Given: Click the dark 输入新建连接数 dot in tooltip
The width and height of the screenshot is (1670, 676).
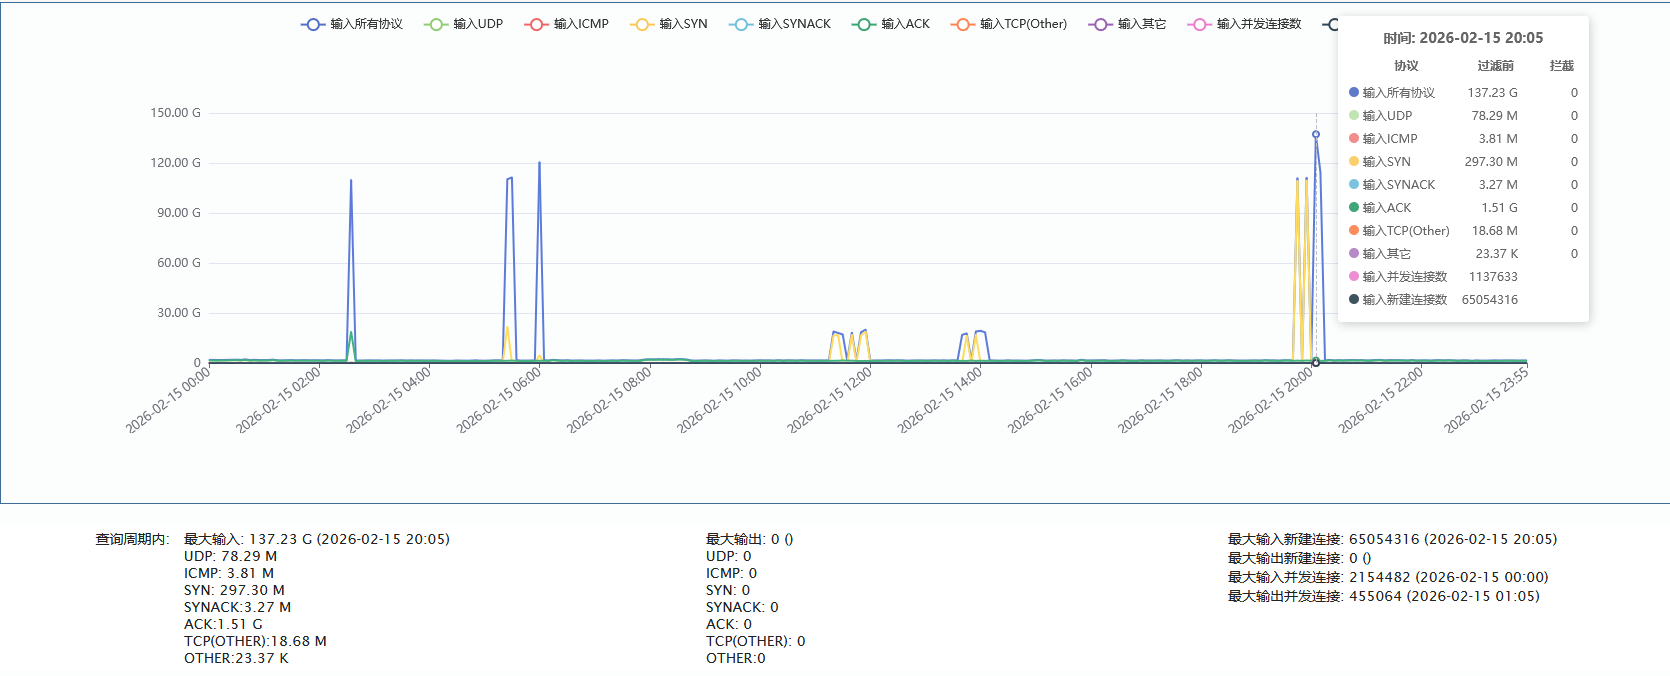Looking at the screenshot, I should point(1354,299).
